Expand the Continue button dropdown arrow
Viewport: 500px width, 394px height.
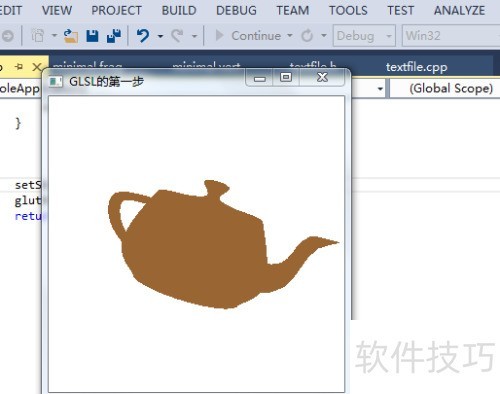(290, 35)
